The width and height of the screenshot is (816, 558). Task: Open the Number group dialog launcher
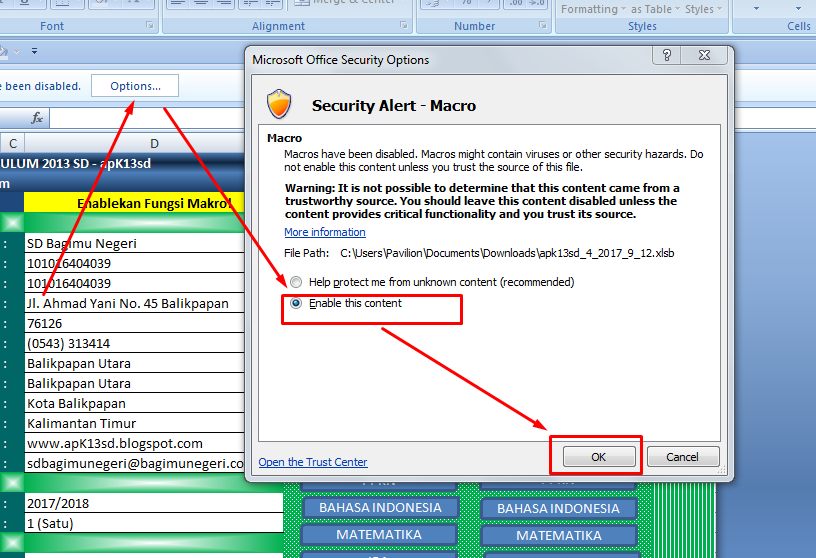[x=542, y=25]
